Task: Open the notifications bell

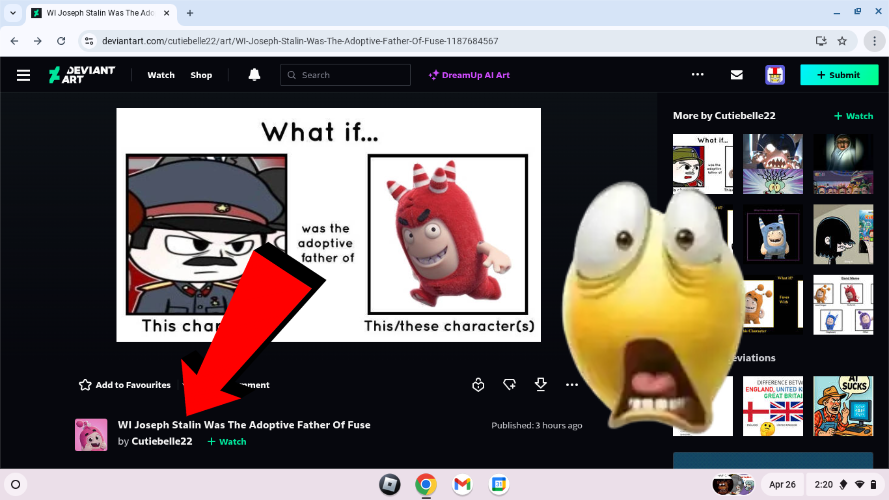Action: tap(254, 75)
